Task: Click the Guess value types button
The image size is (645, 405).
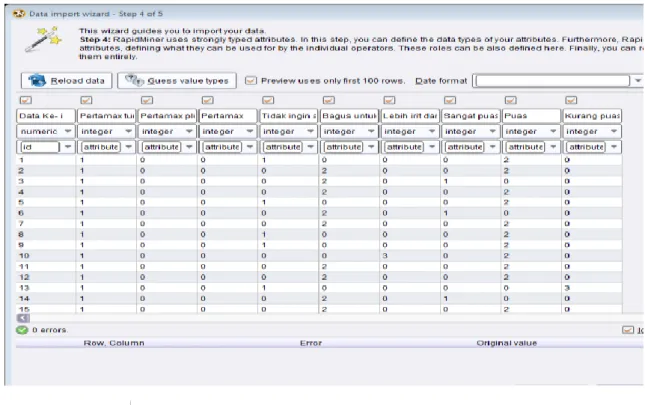Action: coord(177,81)
